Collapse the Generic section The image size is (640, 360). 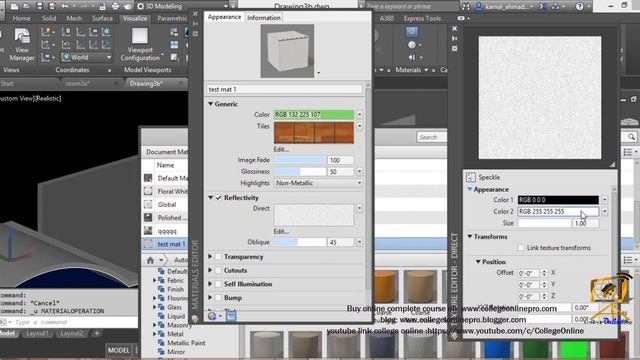point(211,104)
